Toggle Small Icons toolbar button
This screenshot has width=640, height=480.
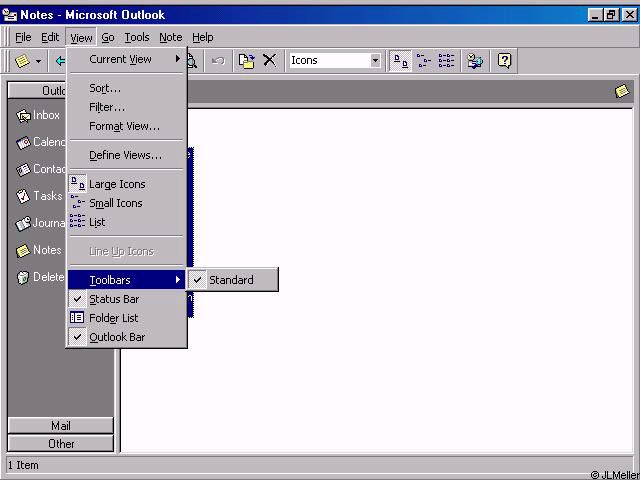pyautogui.click(x=424, y=61)
